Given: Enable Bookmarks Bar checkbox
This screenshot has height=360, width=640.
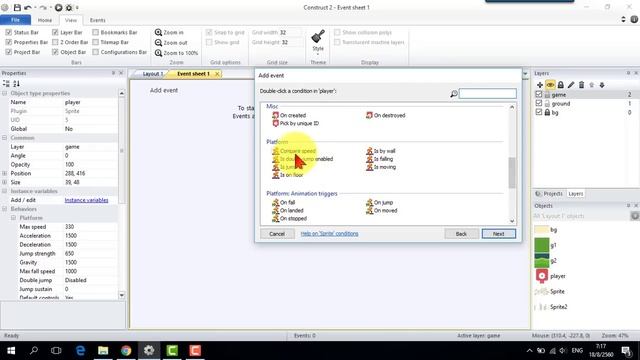Looking at the screenshot, I should (96, 32).
